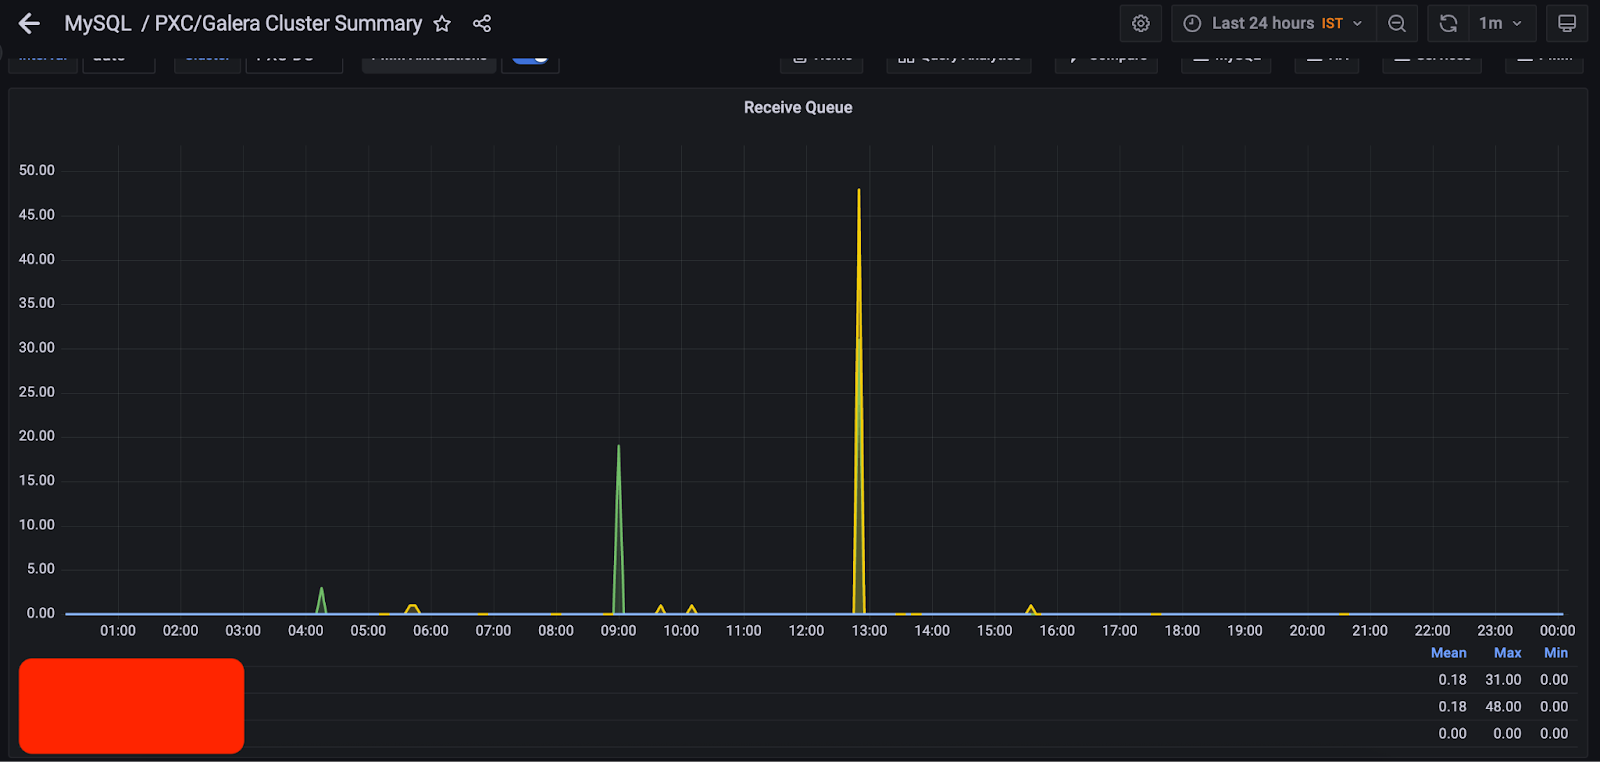Open the Receive Queue panel title menu
The height and width of the screenshot is (762, 1600).
(798, 107)
